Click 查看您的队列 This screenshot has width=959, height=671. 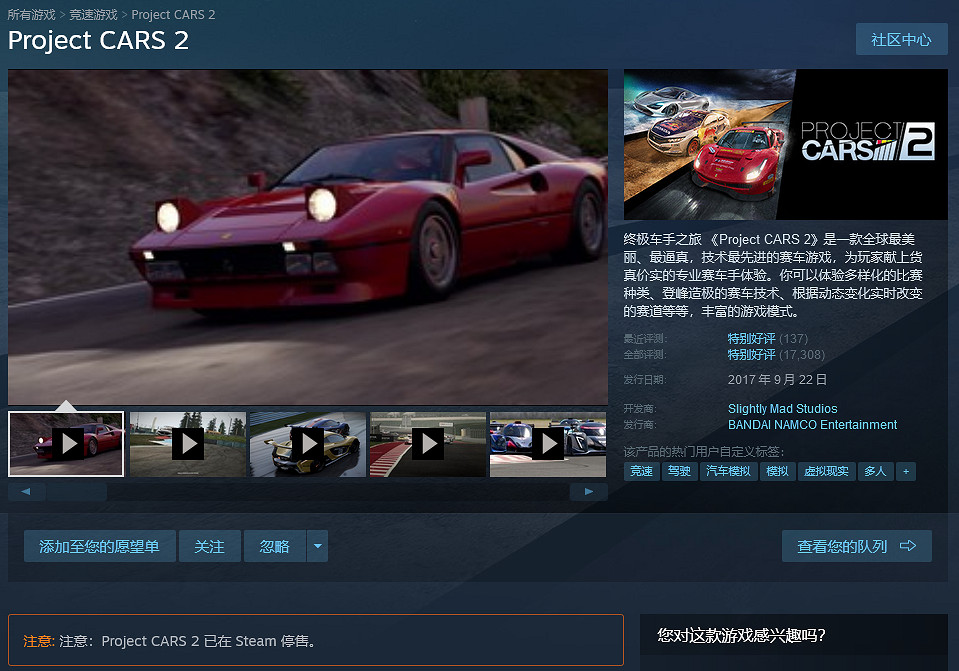(x=856, y=546)
